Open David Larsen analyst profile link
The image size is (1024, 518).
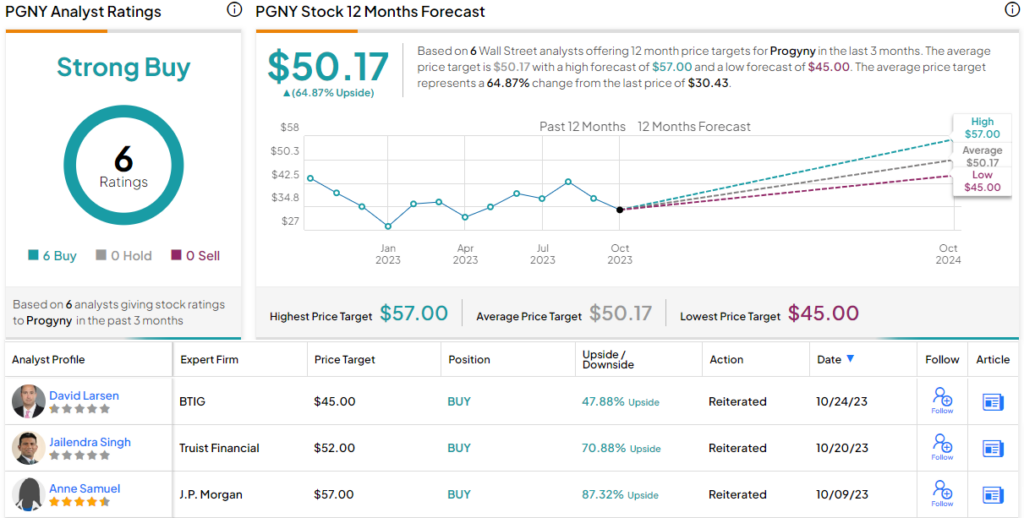point(84,396)
